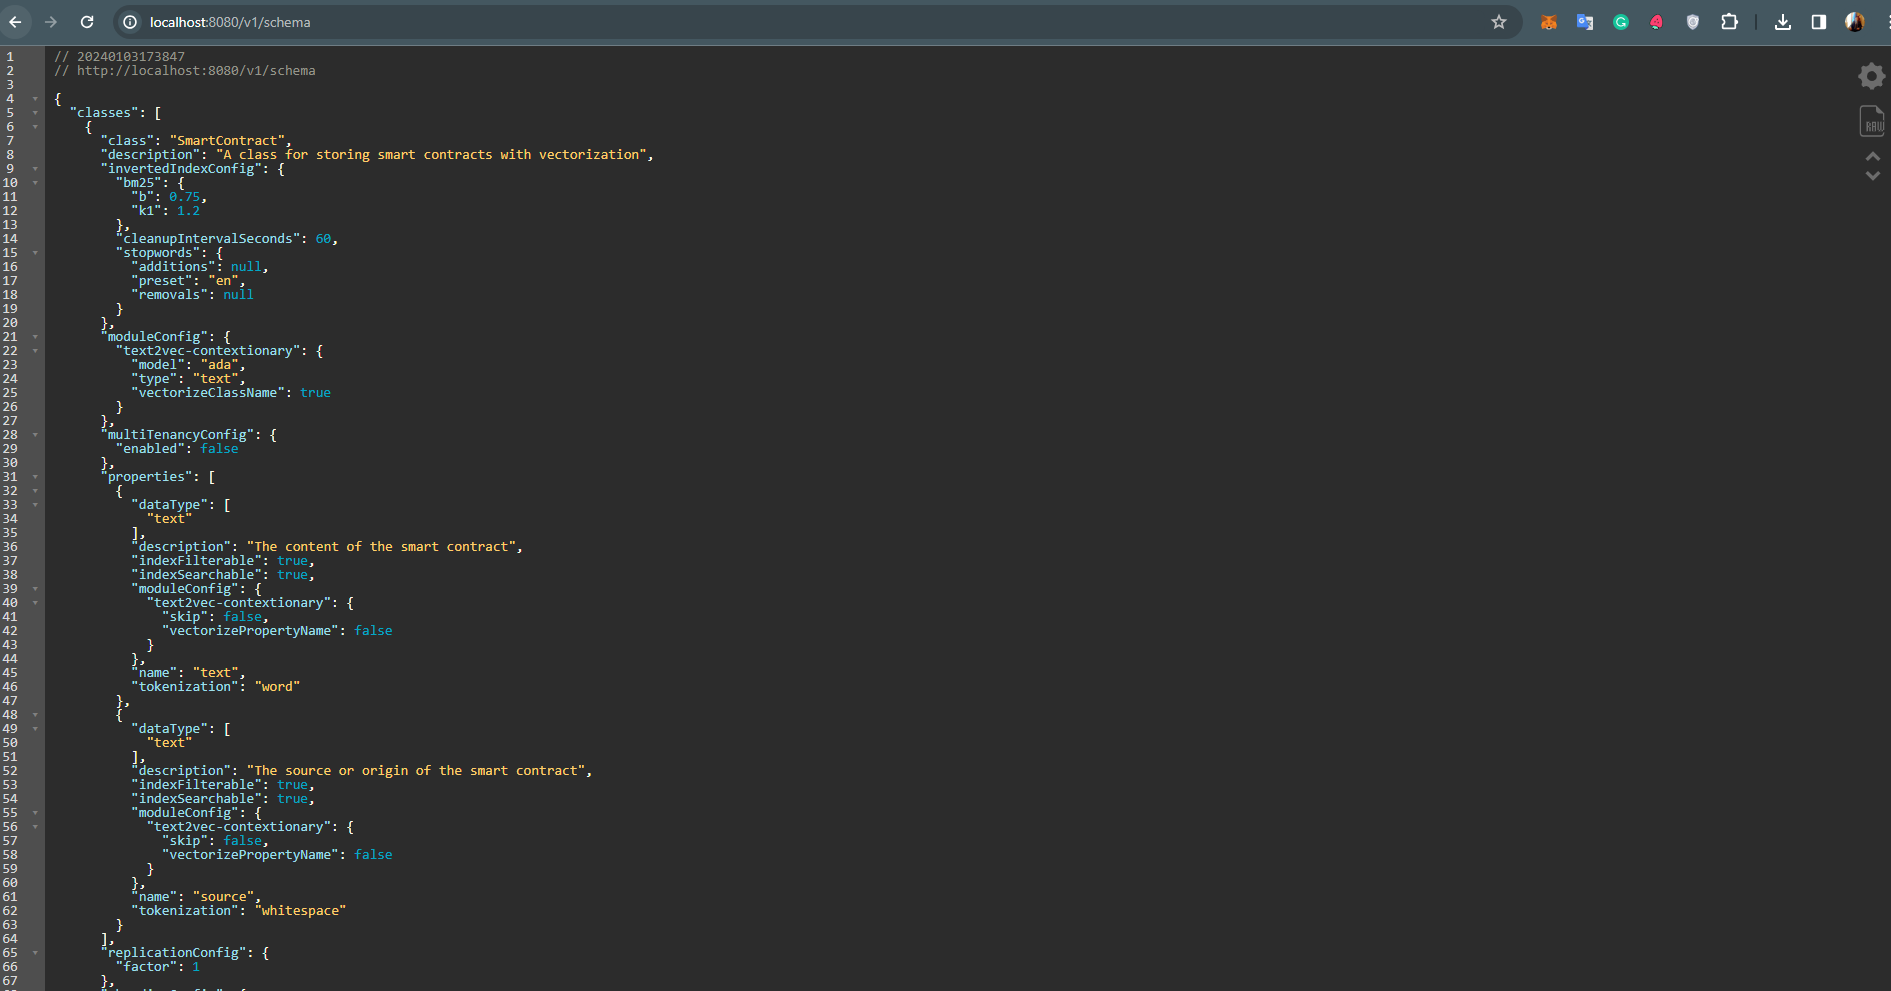Image resolution: width=1891 pixels, height=991 pixels.
Task: Click the expand-all down chevron
Action: (1872, 176)
